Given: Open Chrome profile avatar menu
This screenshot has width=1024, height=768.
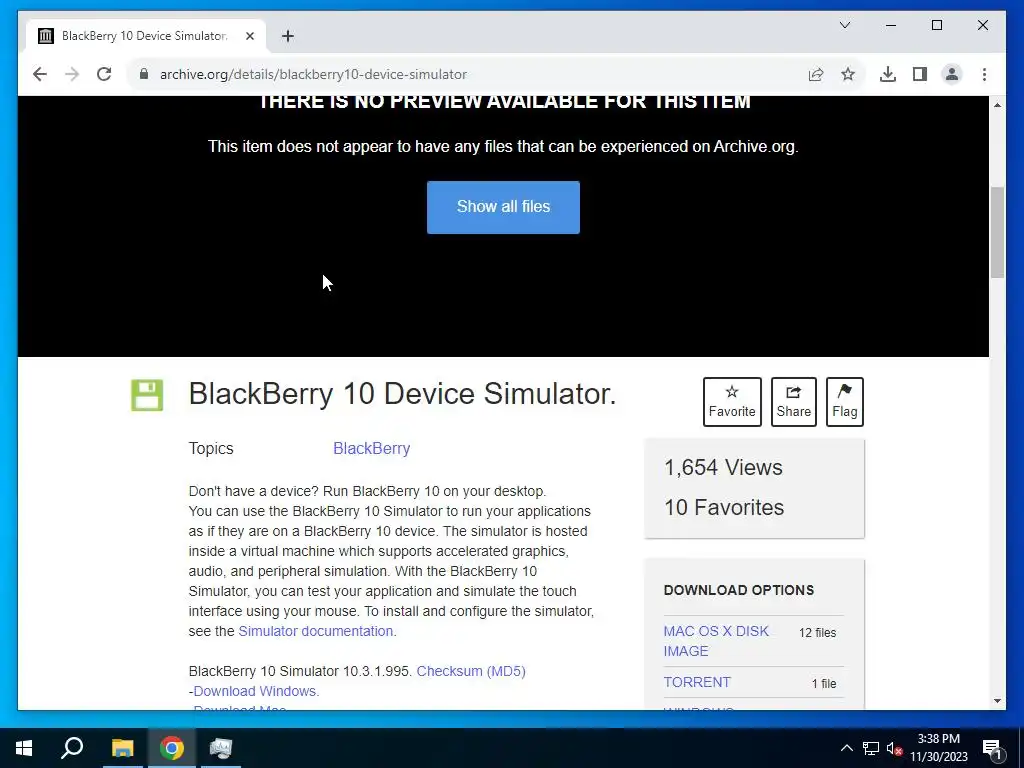Looking at the screenshot, I should [x=952, y=74].
